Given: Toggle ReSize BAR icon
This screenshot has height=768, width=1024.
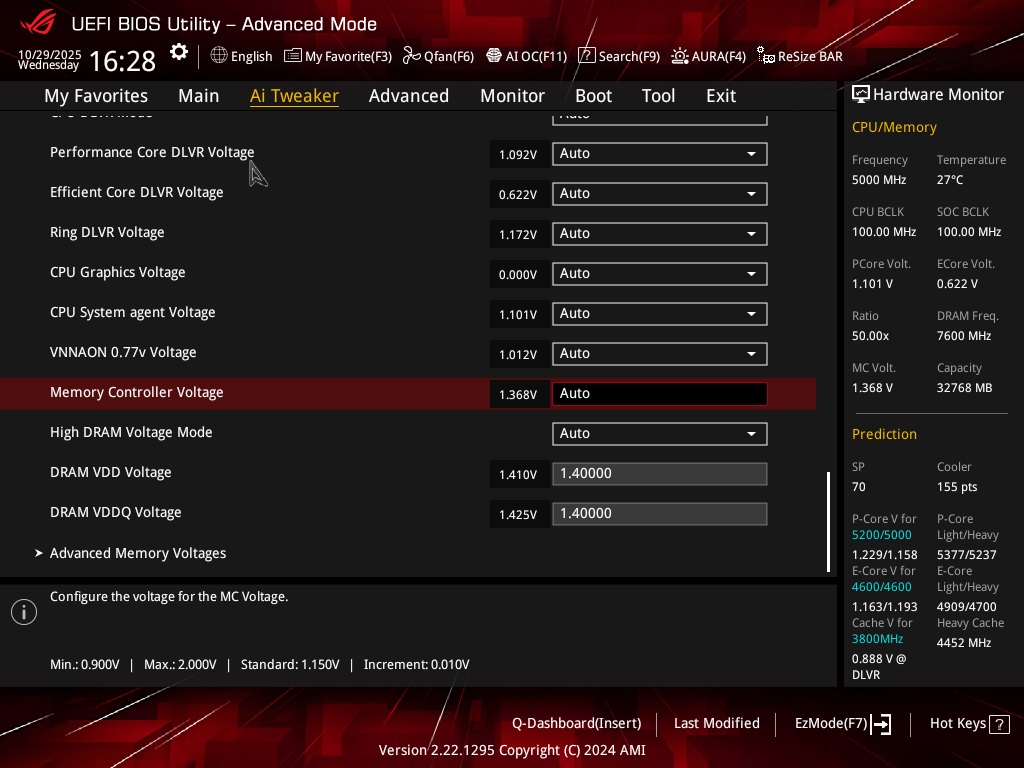Looking at the screenshot, I should (x=765, y=56).
